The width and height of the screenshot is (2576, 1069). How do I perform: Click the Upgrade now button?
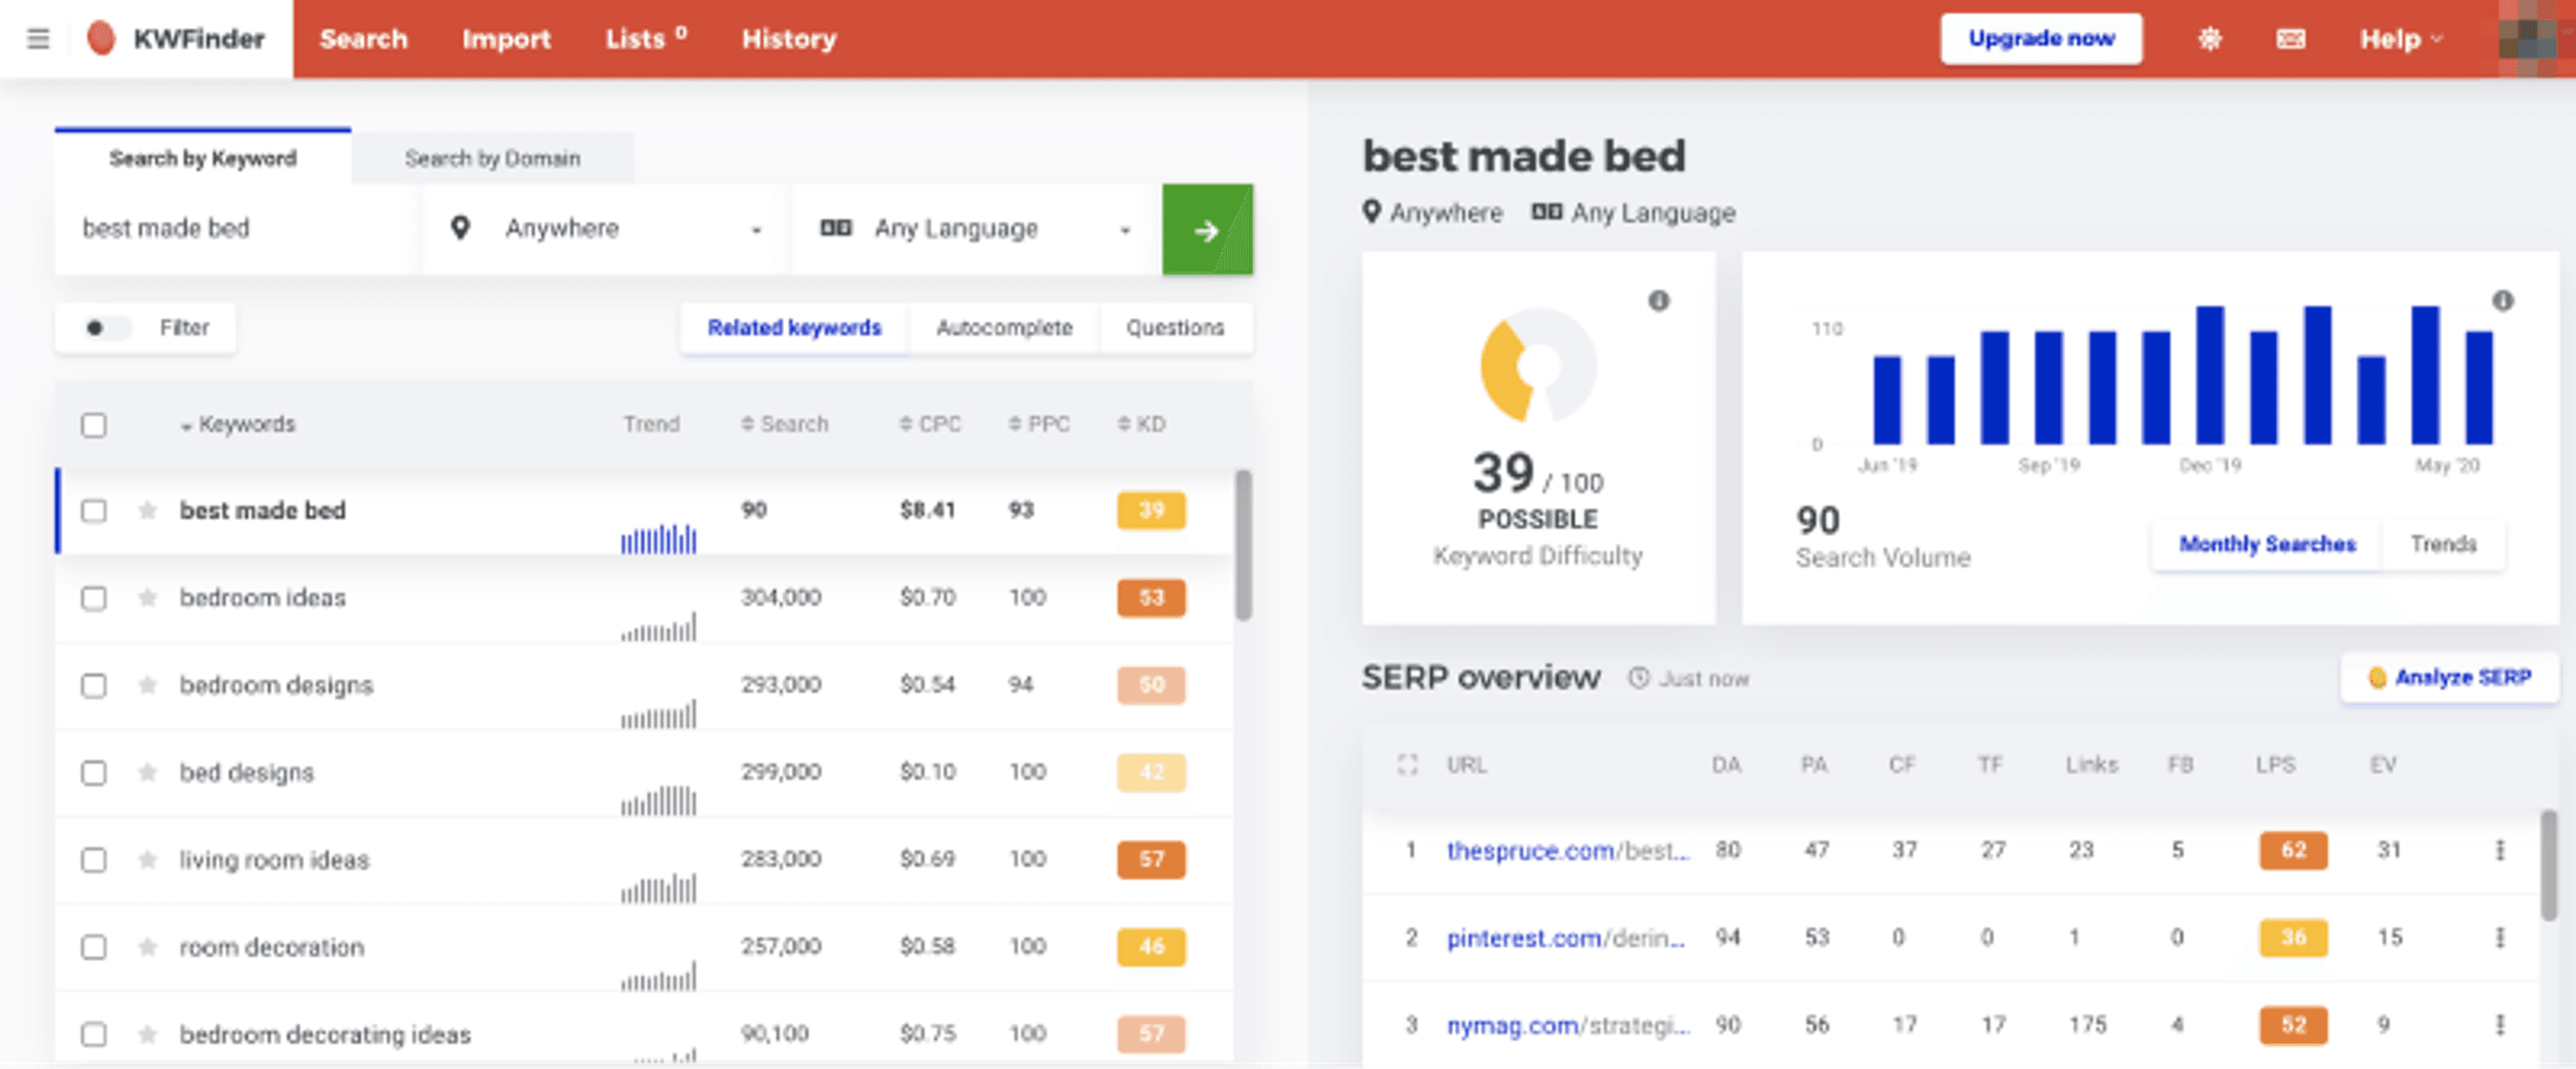(2041, 39)
